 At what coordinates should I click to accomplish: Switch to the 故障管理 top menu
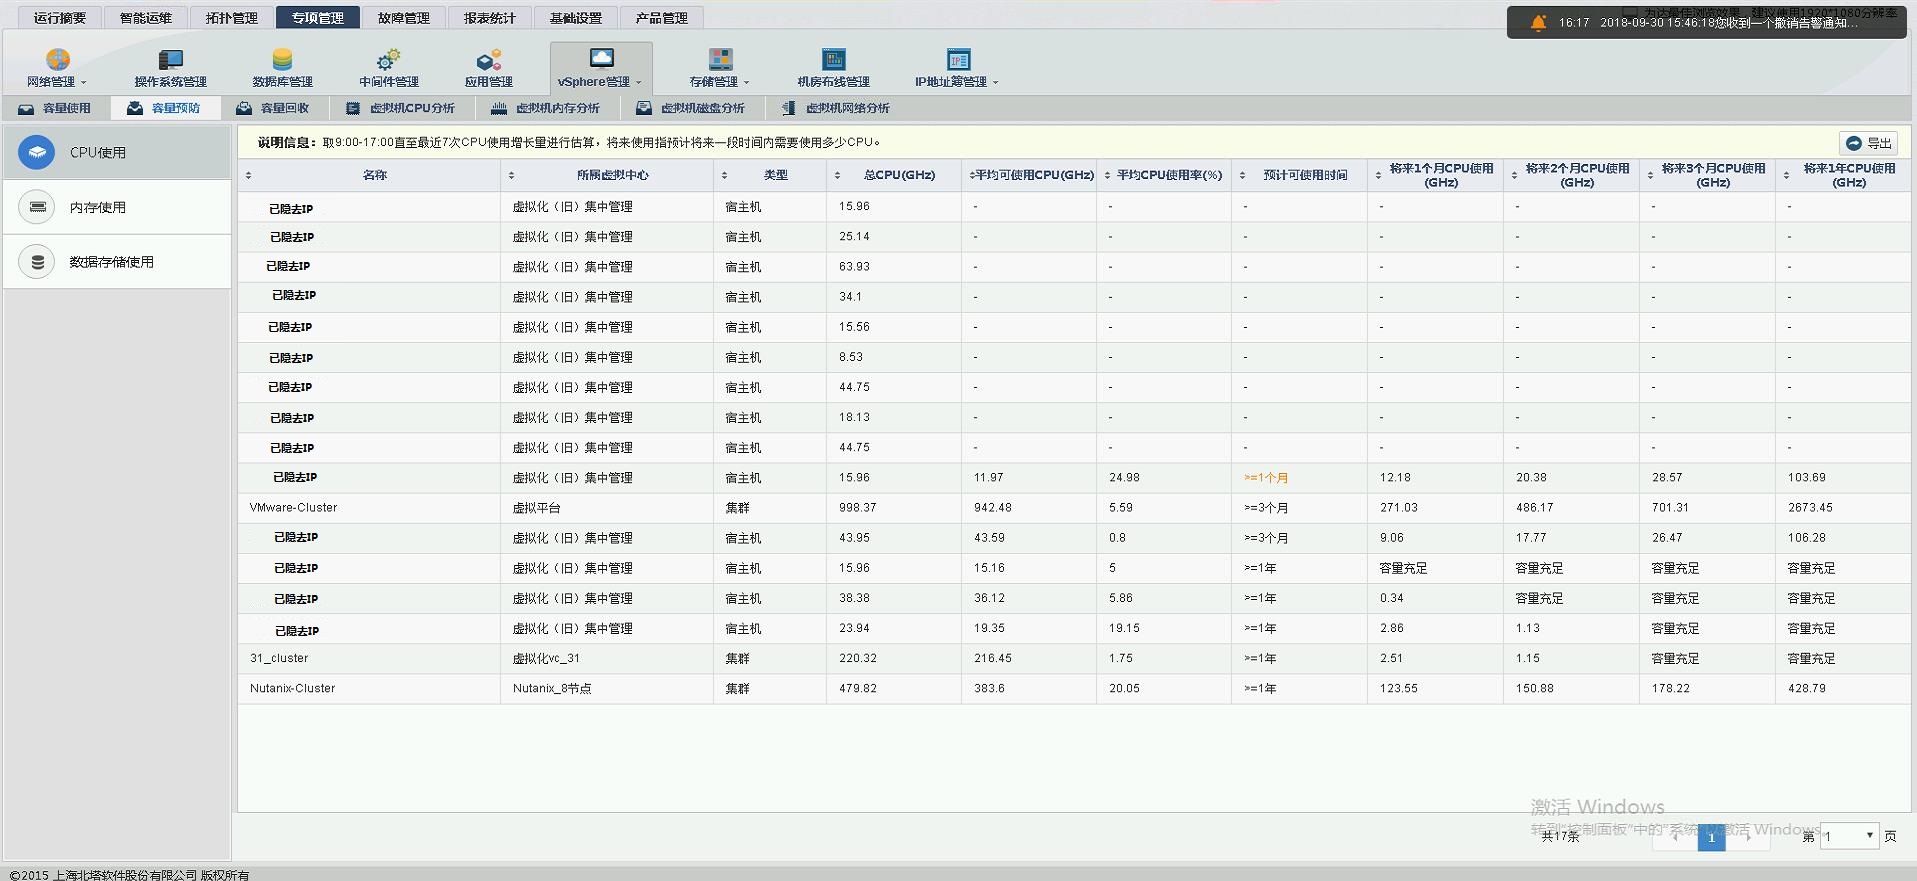tap(403, 18)
